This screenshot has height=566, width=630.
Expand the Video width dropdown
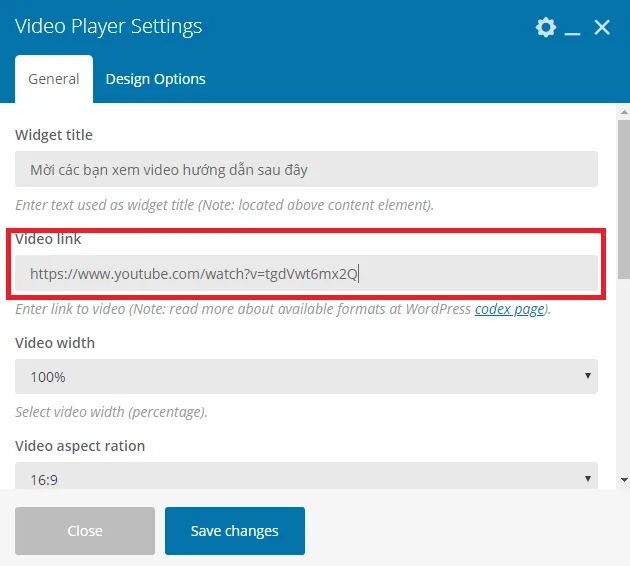pos(306,376)
